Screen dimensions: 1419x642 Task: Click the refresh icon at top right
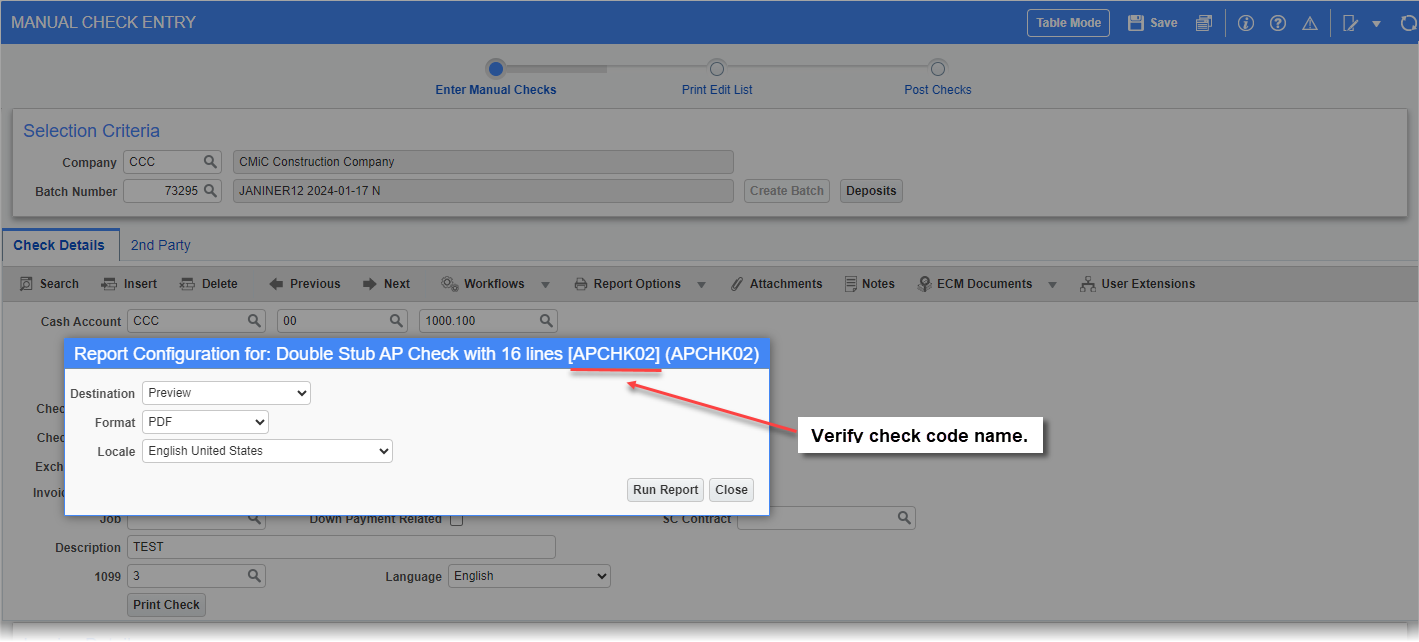[1409, 22]
